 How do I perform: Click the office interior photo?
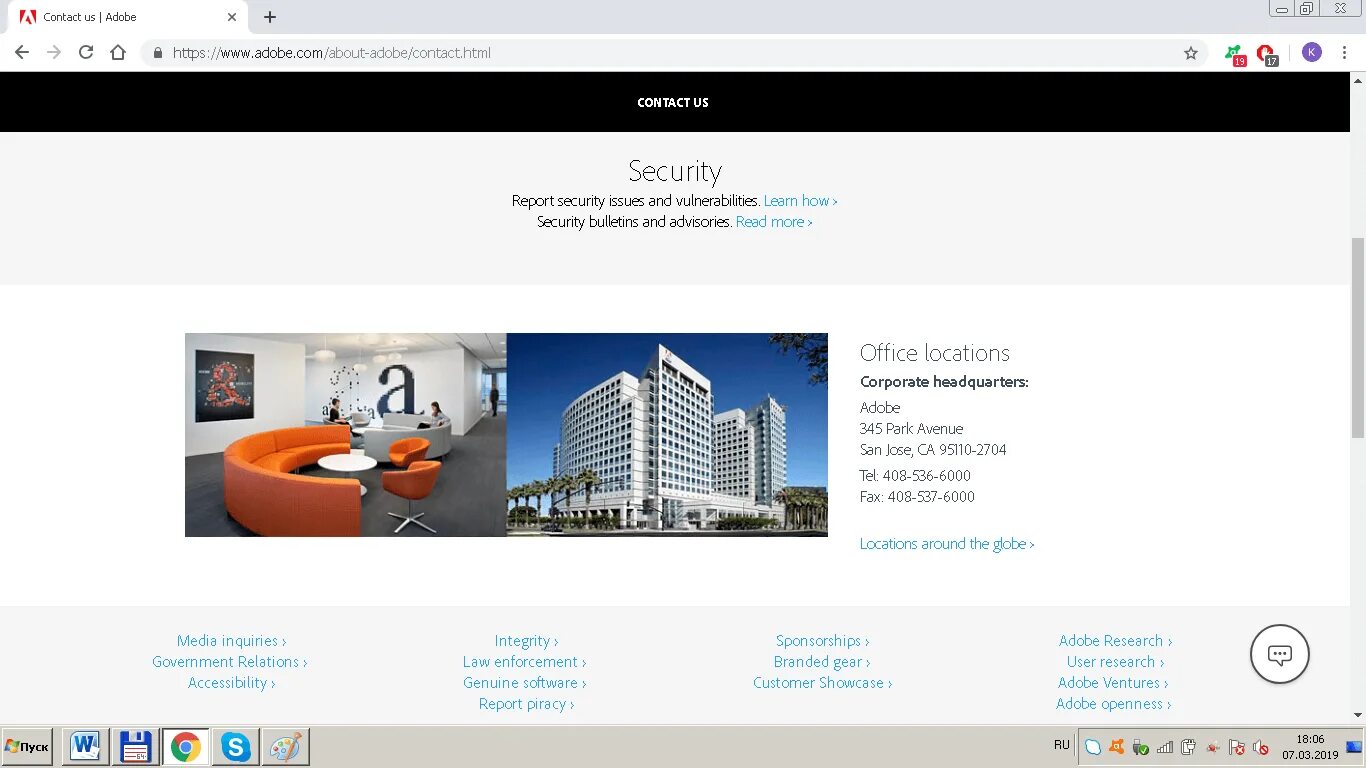click(346, 435)
